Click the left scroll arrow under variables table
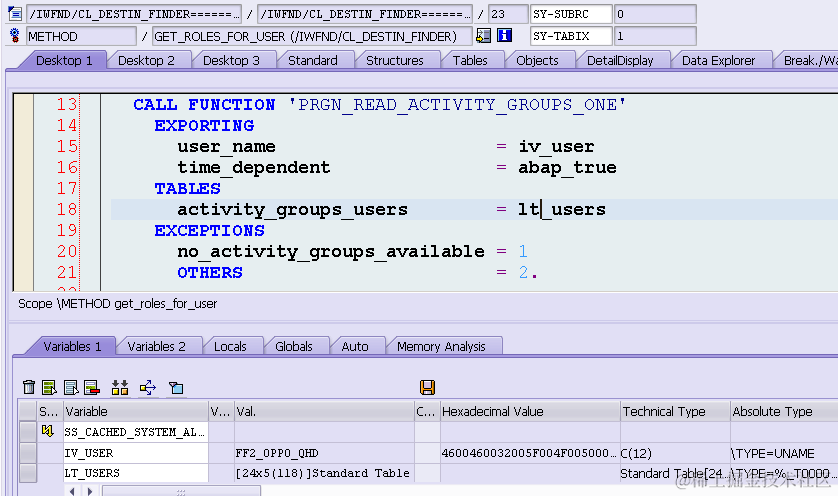Image resolution: width=838 pixels, height=496 pixels. tap(72, 491)
